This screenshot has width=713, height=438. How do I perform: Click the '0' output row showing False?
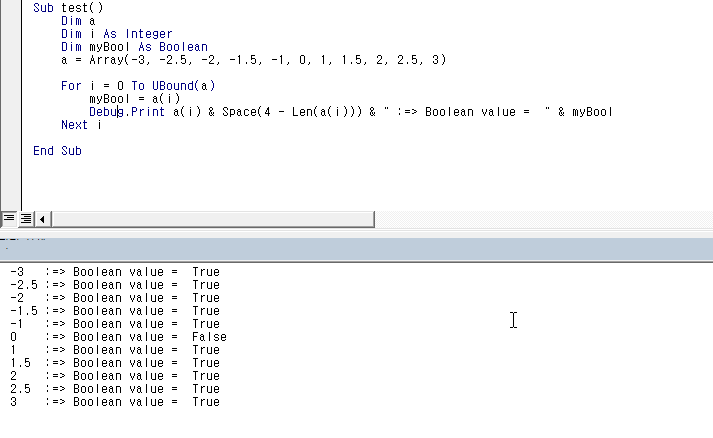click(118, 337)
